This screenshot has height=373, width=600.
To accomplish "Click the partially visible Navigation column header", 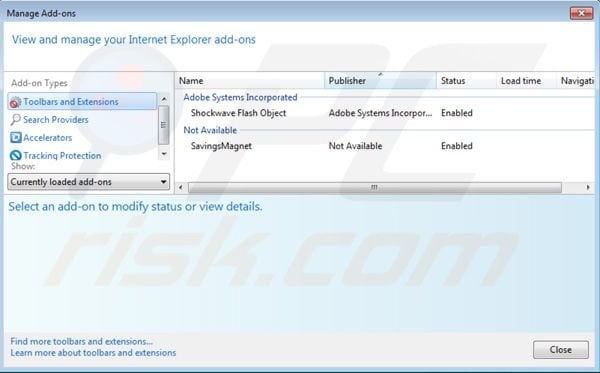I will pyautogui.click(x=576, y=81).
